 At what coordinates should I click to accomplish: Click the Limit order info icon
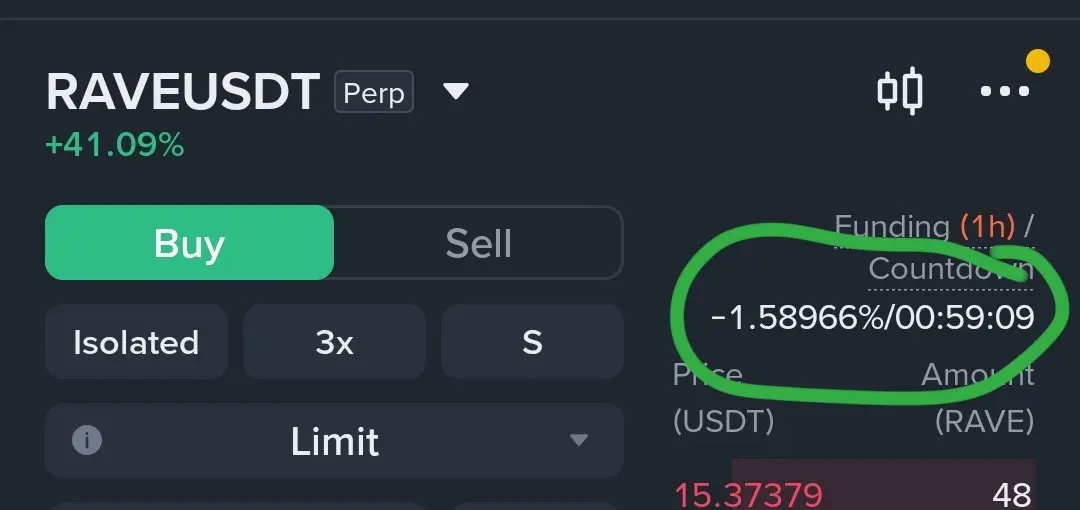tap(87, 440)
